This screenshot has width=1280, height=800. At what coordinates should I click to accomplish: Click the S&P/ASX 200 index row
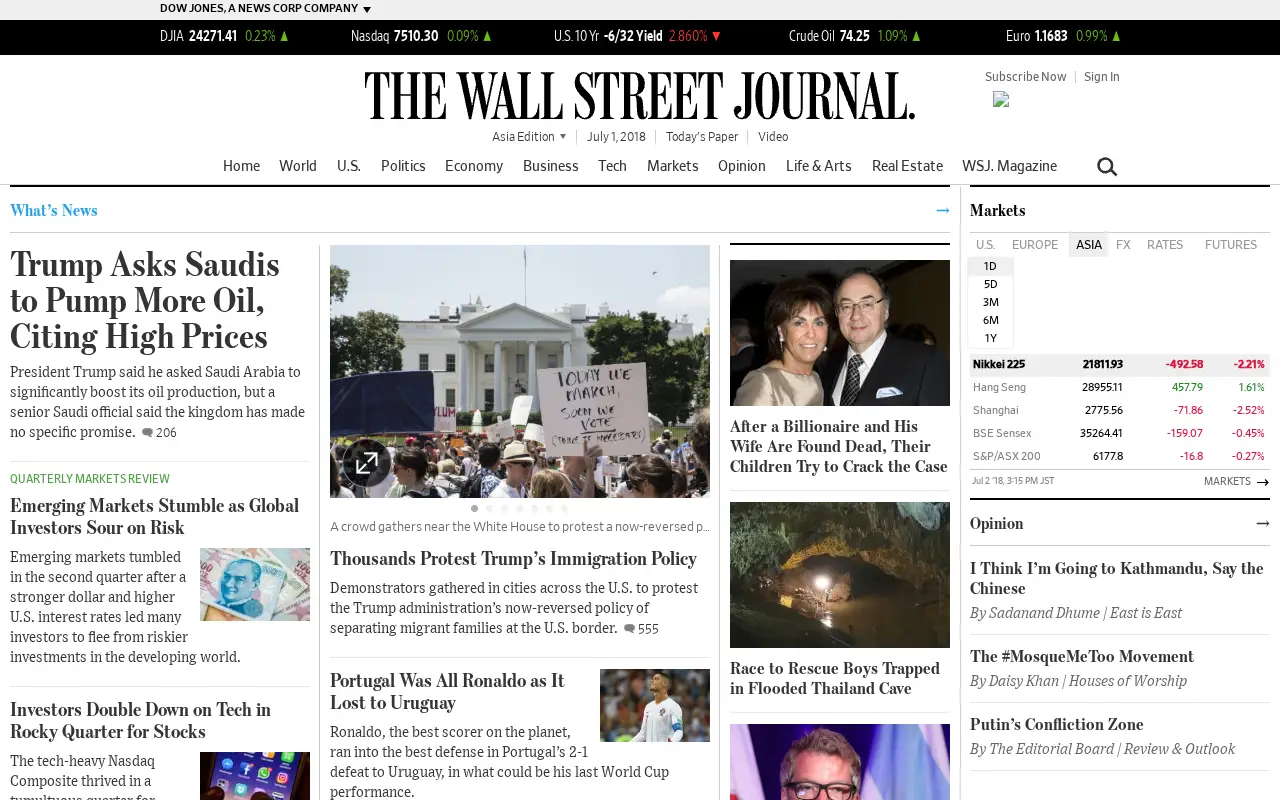[1120, 456]
